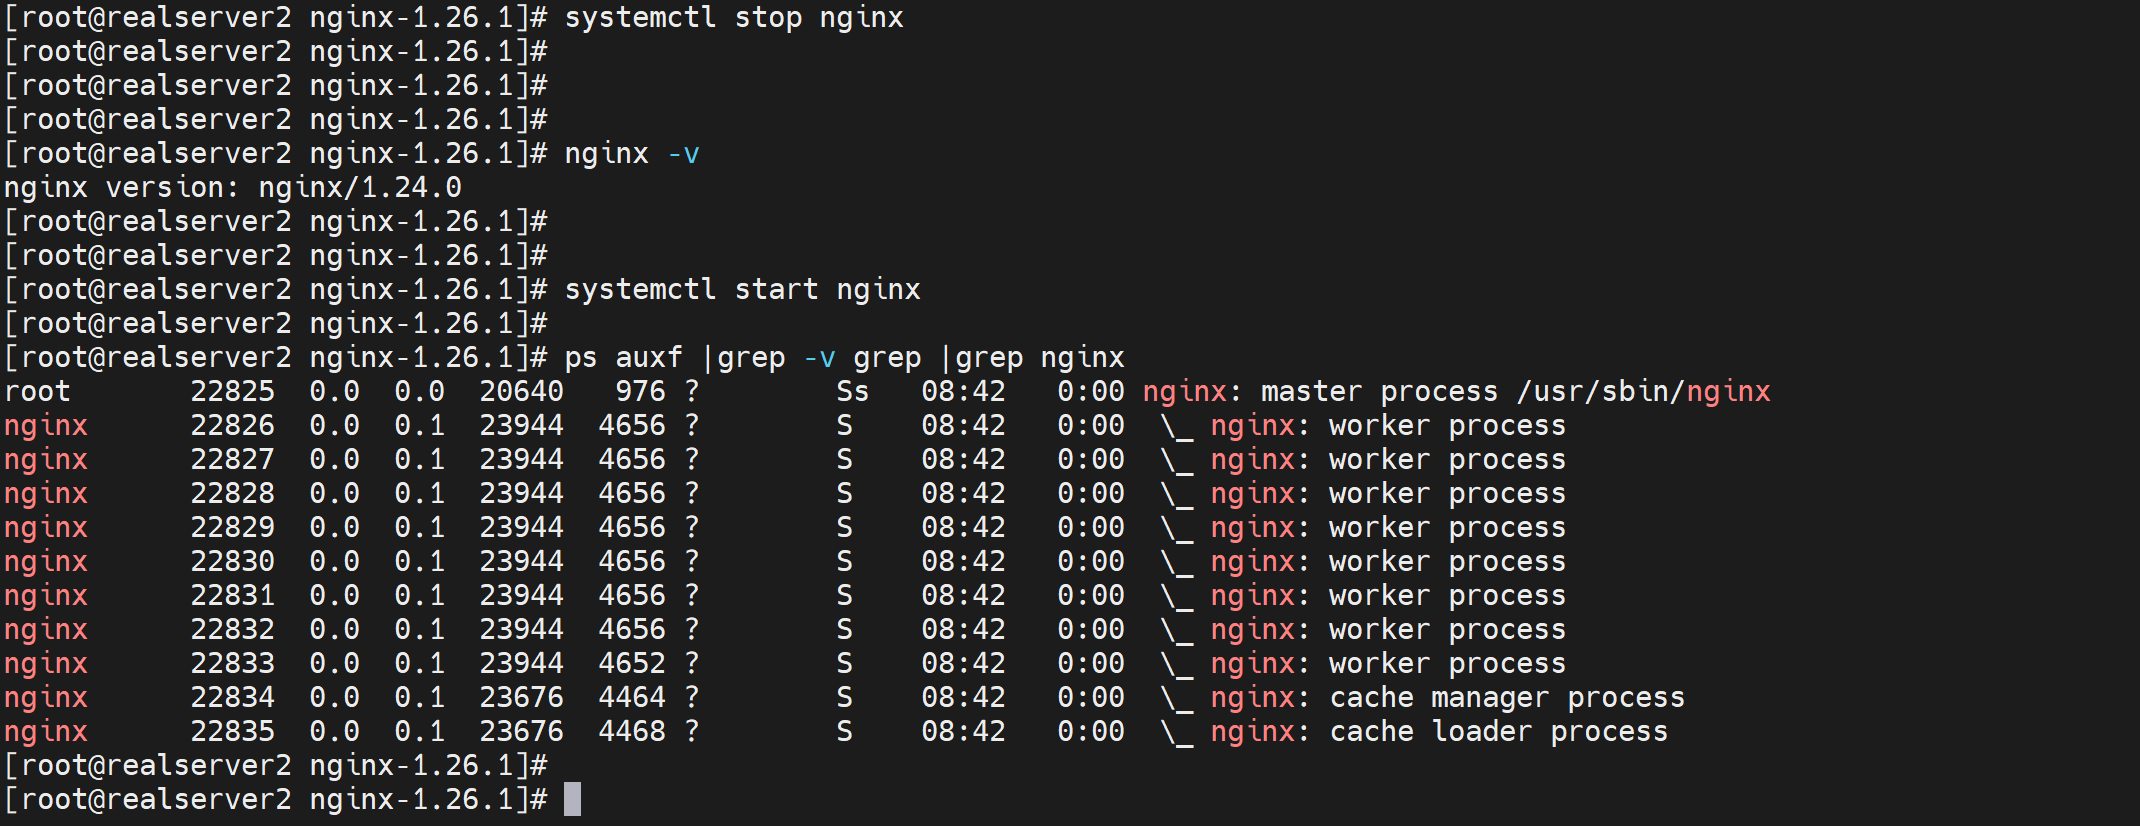Screen dimensions: 2140x826
Task: Click PID 22834 of the cache manager
Action: [x=232, y=698]
